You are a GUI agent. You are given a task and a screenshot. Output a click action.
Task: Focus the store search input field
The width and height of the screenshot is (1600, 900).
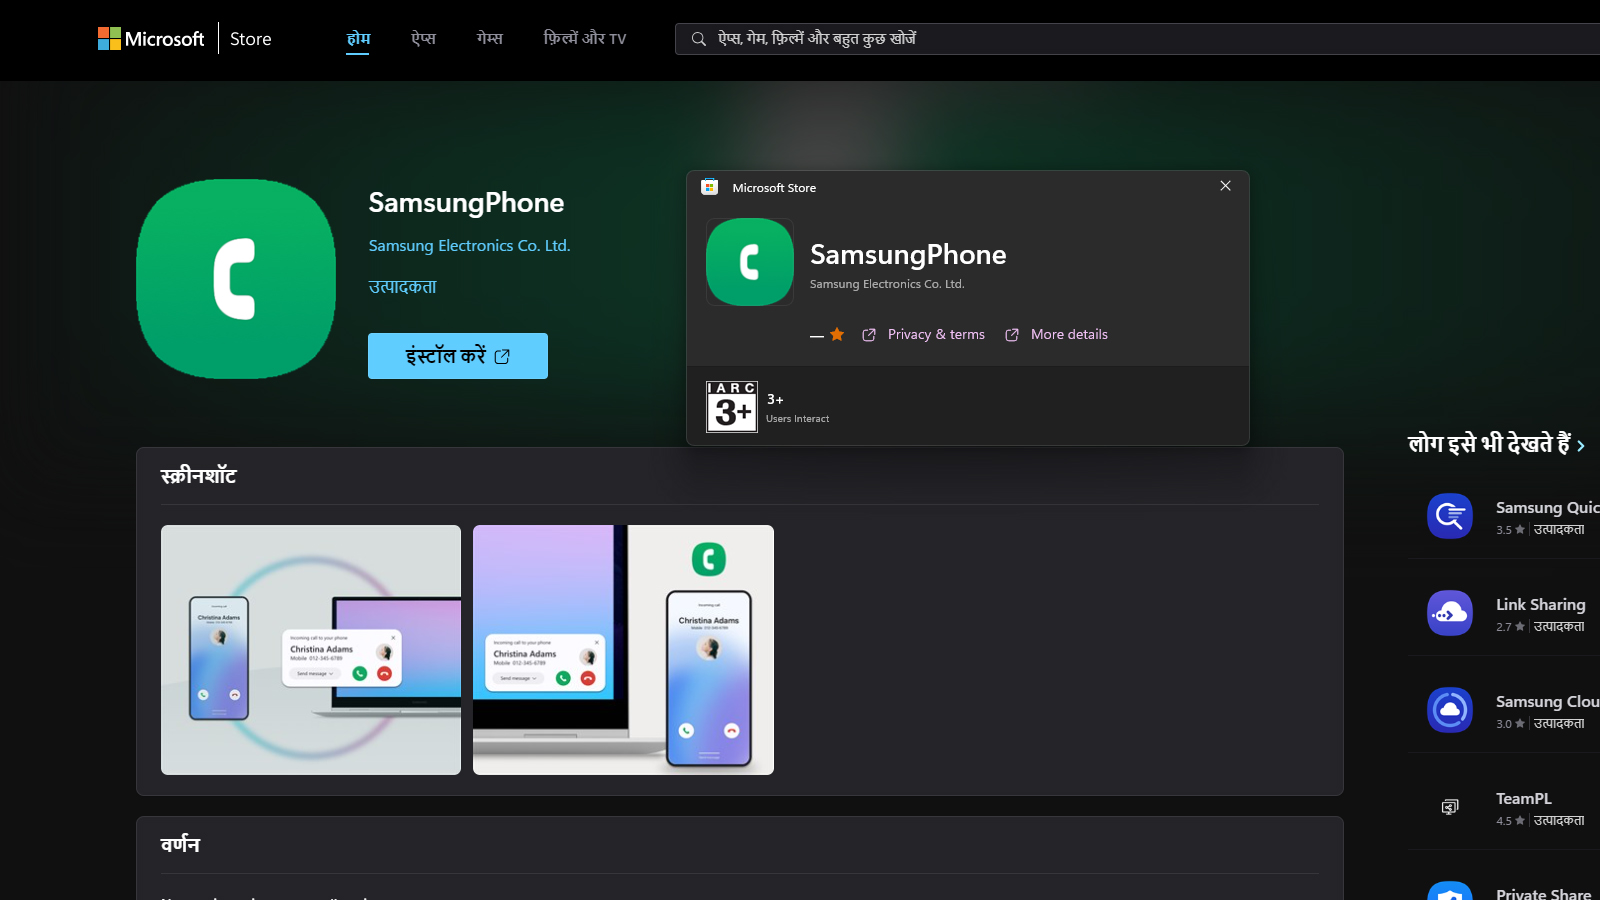1138,39
